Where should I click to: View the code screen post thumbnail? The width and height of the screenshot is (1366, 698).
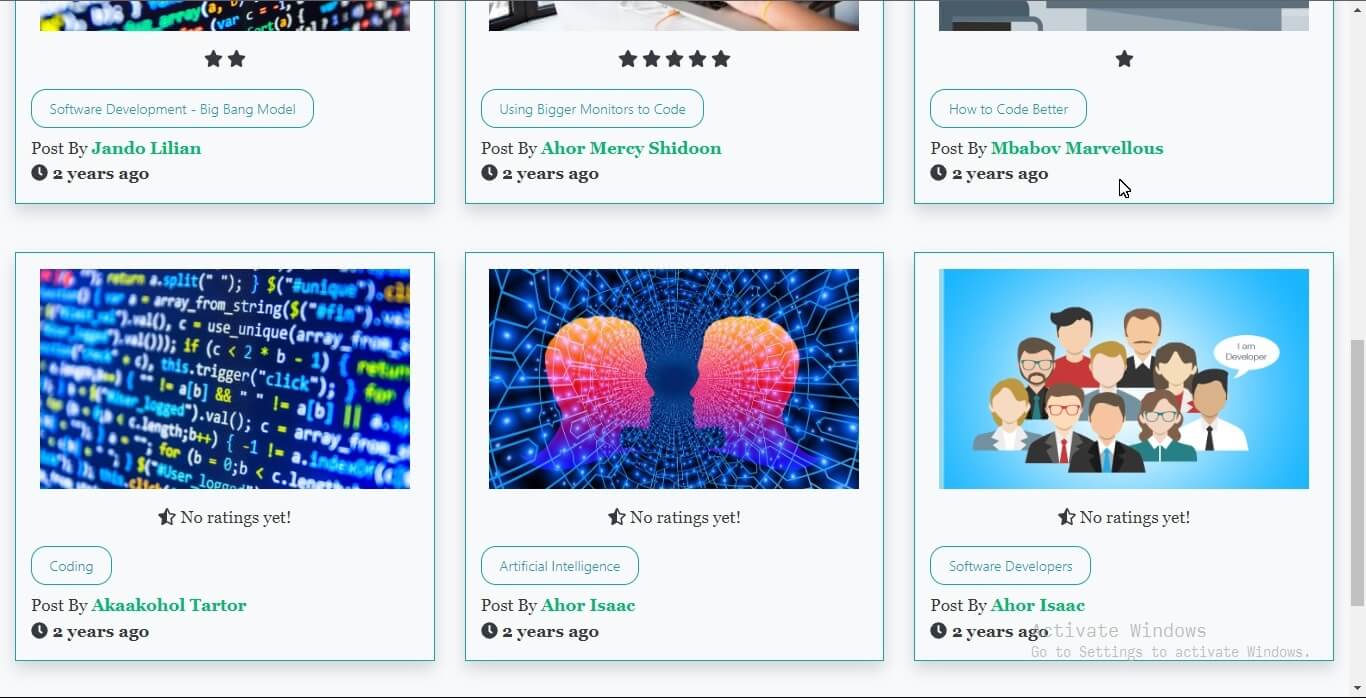225,379
